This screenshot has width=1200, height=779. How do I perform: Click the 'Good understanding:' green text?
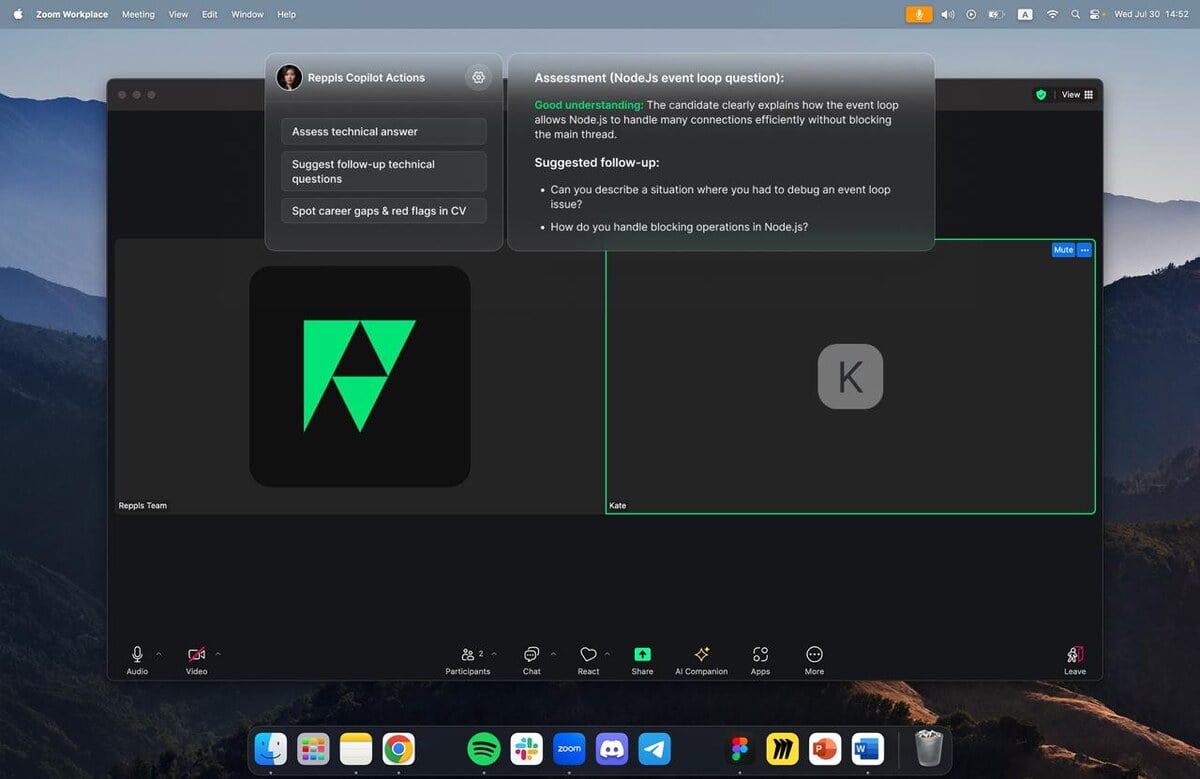(589, 105)
